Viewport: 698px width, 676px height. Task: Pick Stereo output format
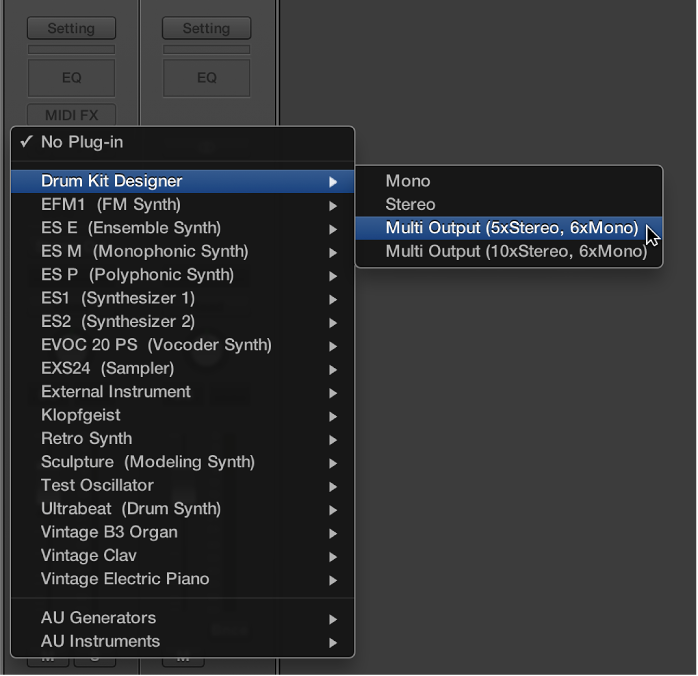[x=509, y=205]
